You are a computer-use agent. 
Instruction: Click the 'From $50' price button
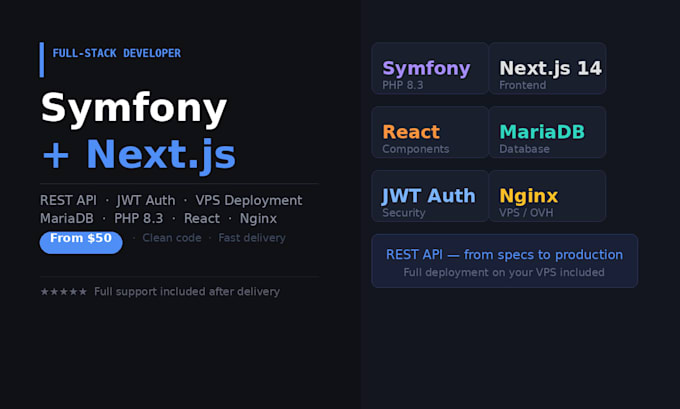pos(81,242)
